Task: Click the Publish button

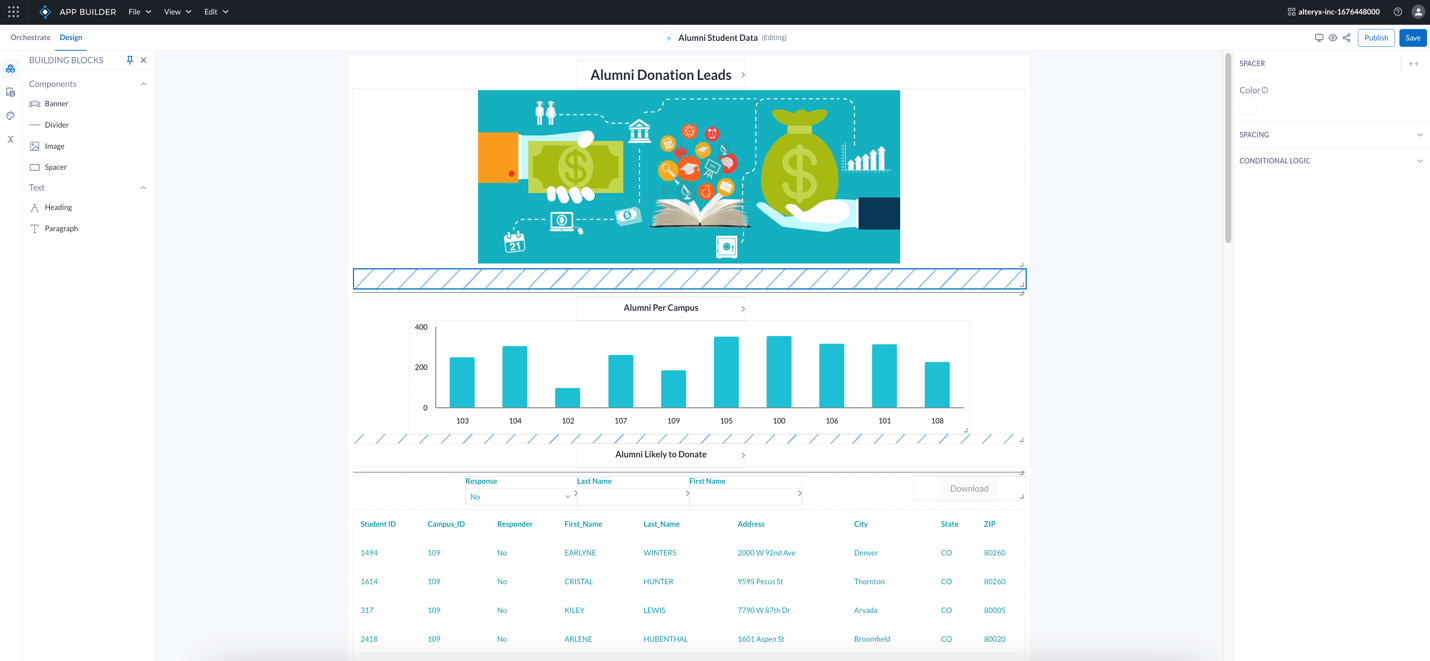Action: [1376, 37]
